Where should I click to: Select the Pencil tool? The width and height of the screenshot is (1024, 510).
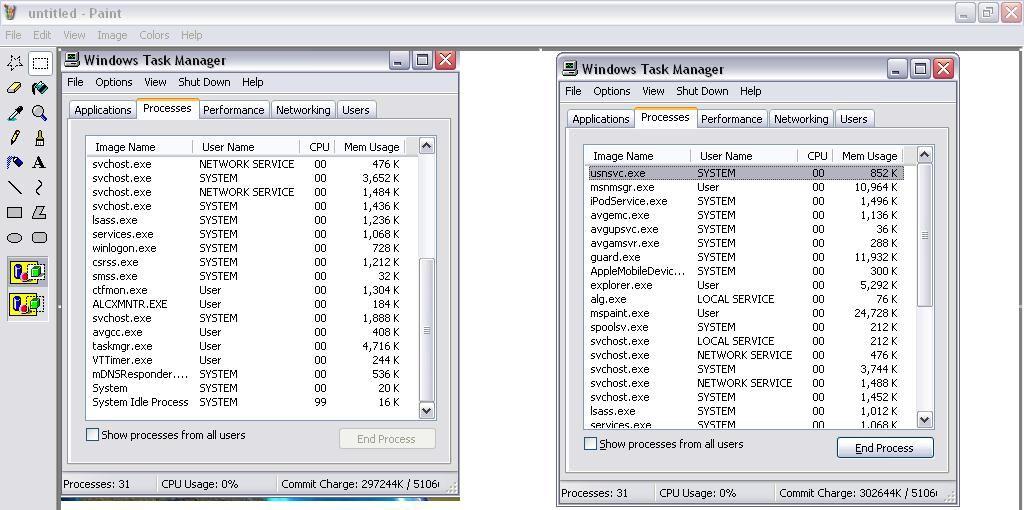click(15, 138)
